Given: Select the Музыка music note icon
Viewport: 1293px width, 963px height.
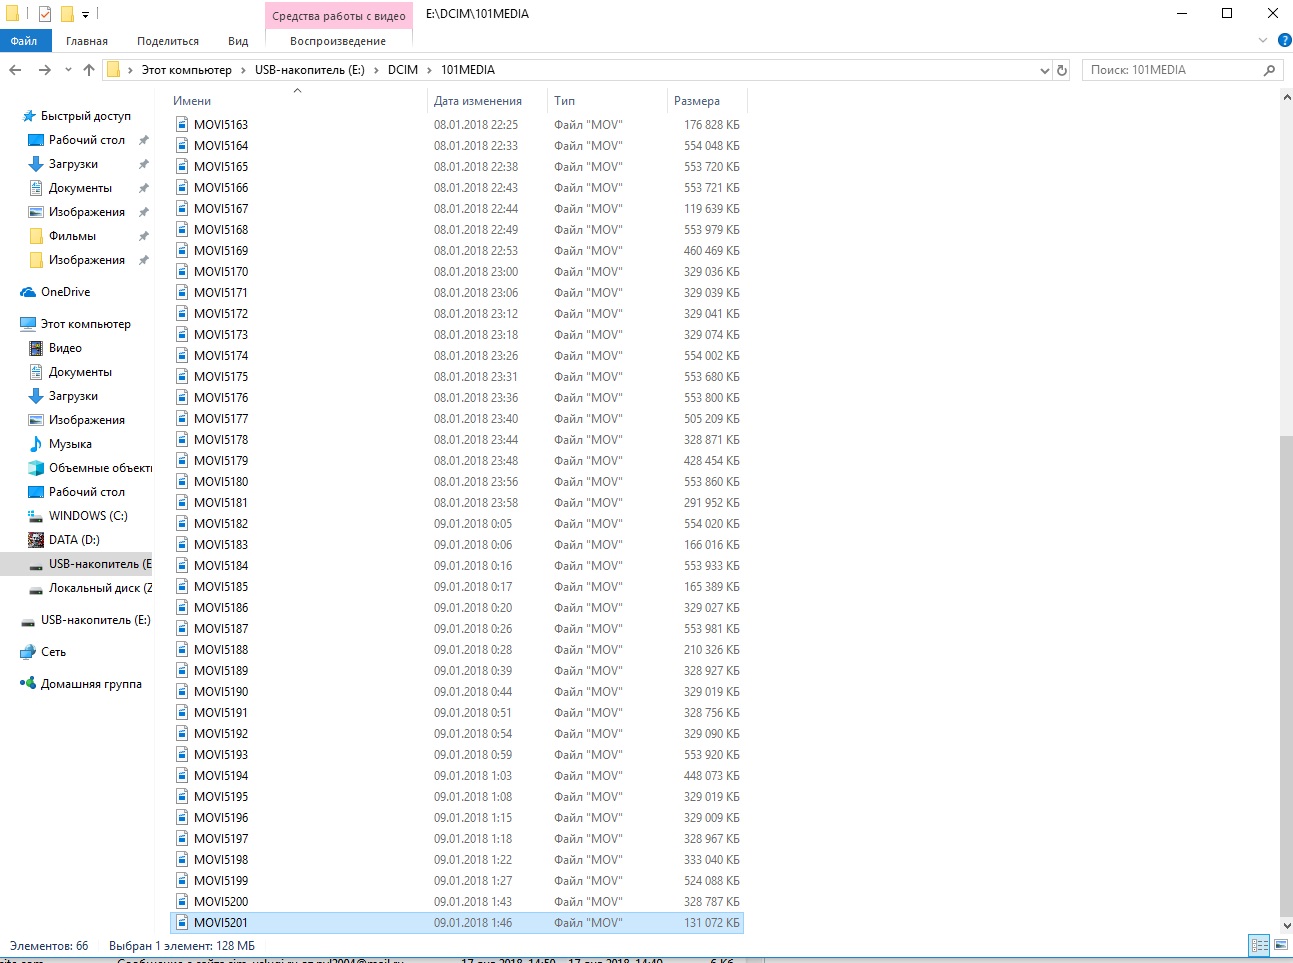Looking at the screenshot, I should pos(36,444).
